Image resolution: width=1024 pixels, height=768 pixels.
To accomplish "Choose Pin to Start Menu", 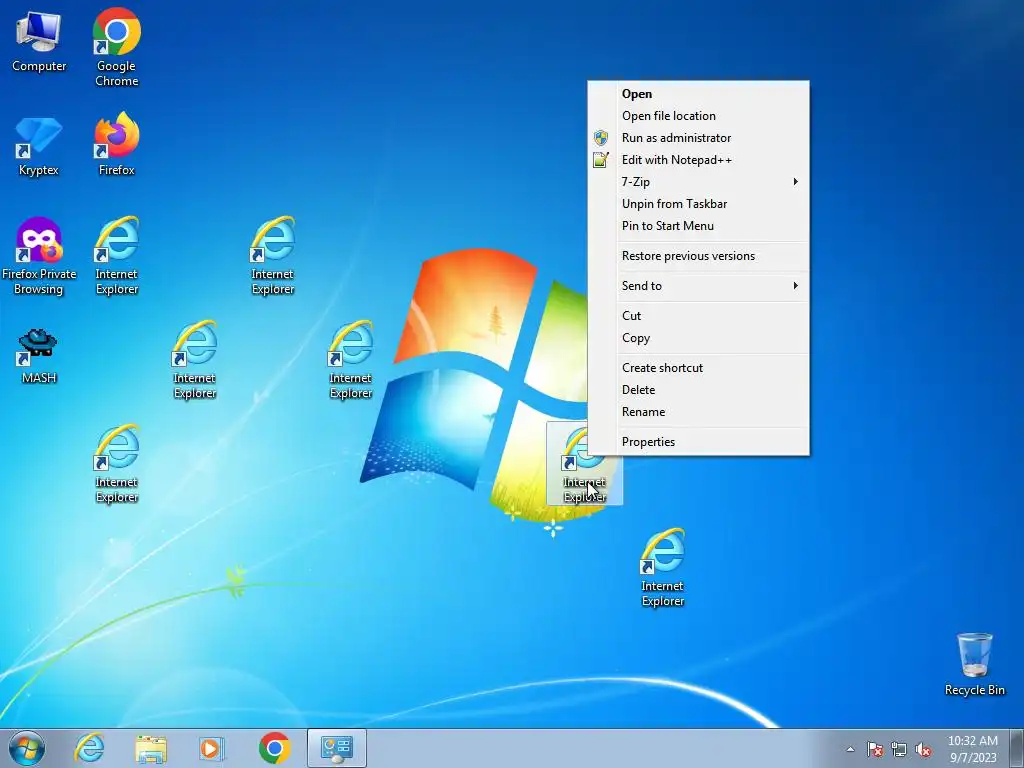I will coord(698,226).
